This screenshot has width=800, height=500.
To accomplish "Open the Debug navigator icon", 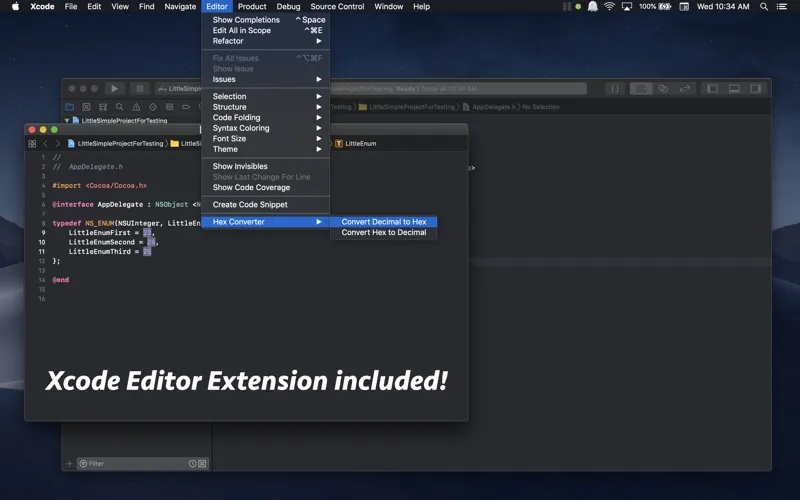I will 169,107.
